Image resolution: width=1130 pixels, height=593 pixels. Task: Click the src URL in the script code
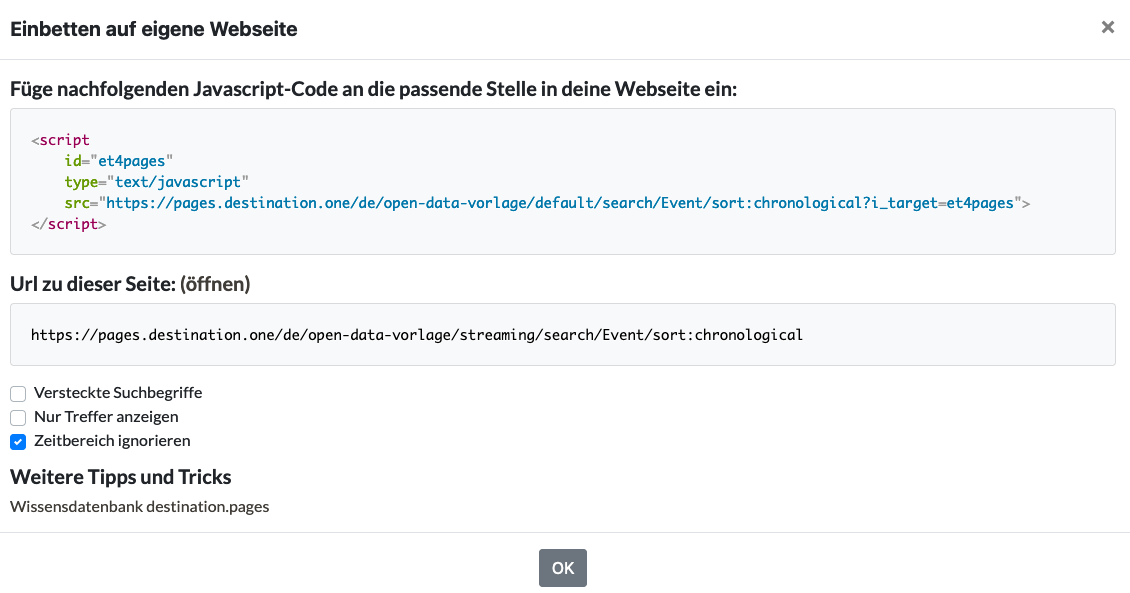560,203
